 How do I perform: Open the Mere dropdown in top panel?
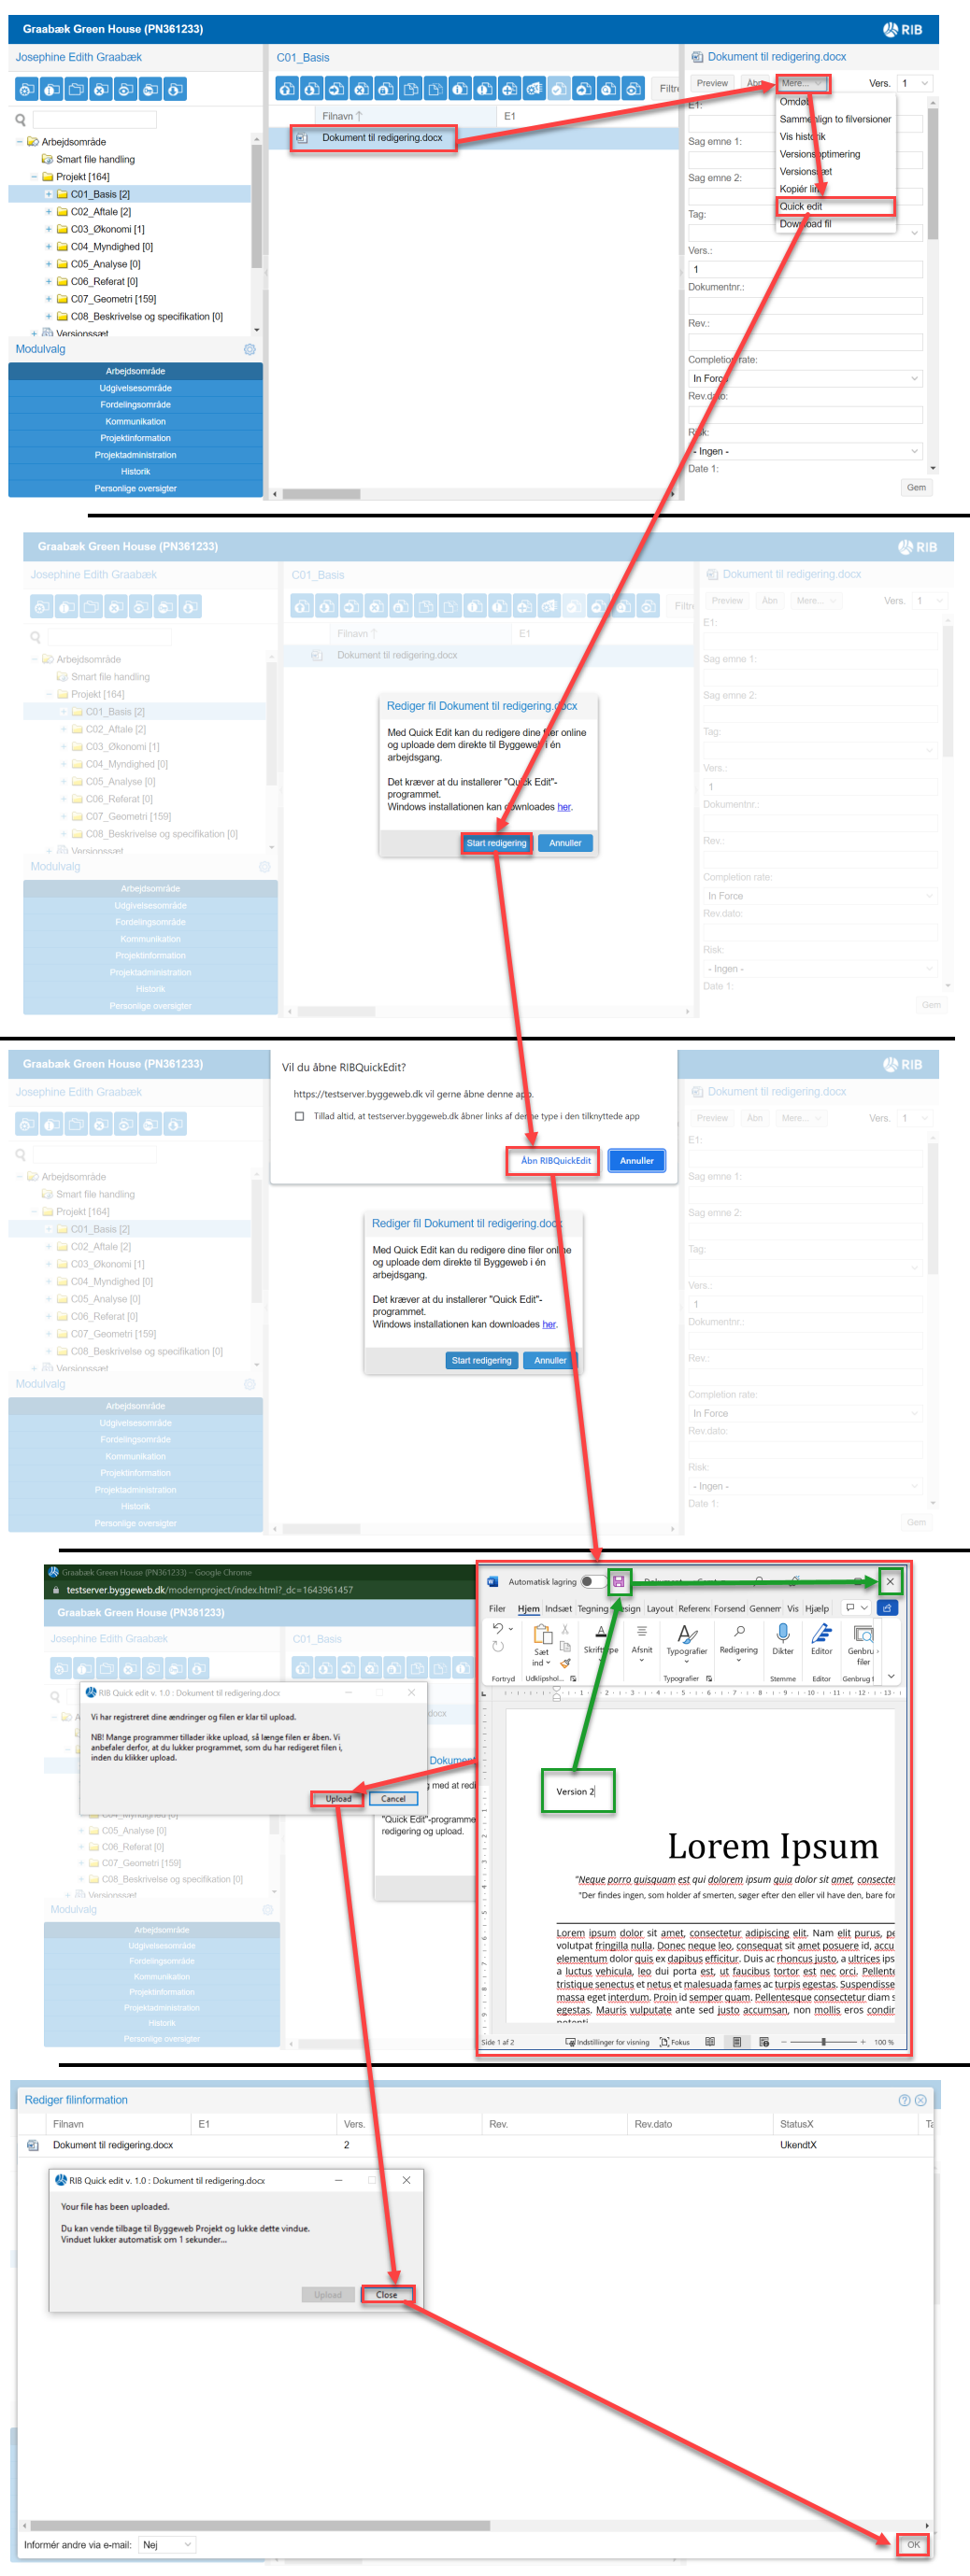click(x=802, y=83)
